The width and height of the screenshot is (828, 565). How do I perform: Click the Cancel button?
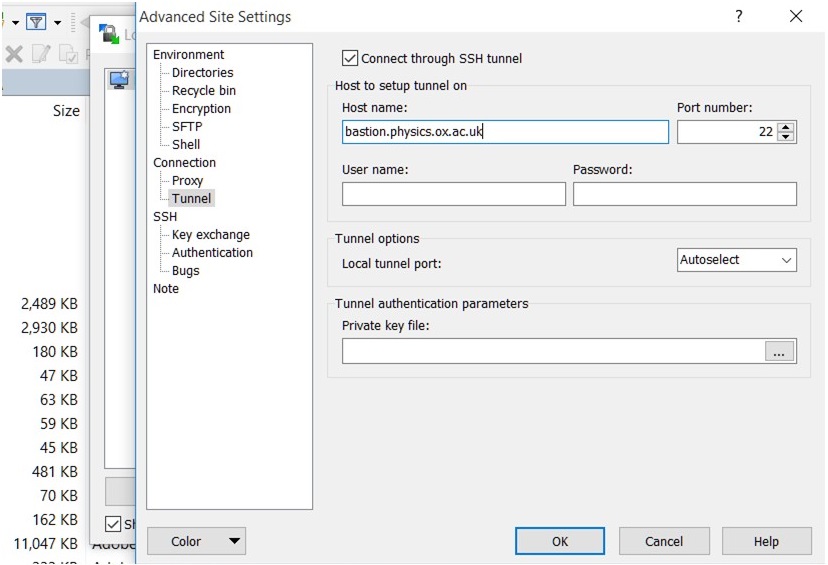pyautogui.click(x=664, y=541)
